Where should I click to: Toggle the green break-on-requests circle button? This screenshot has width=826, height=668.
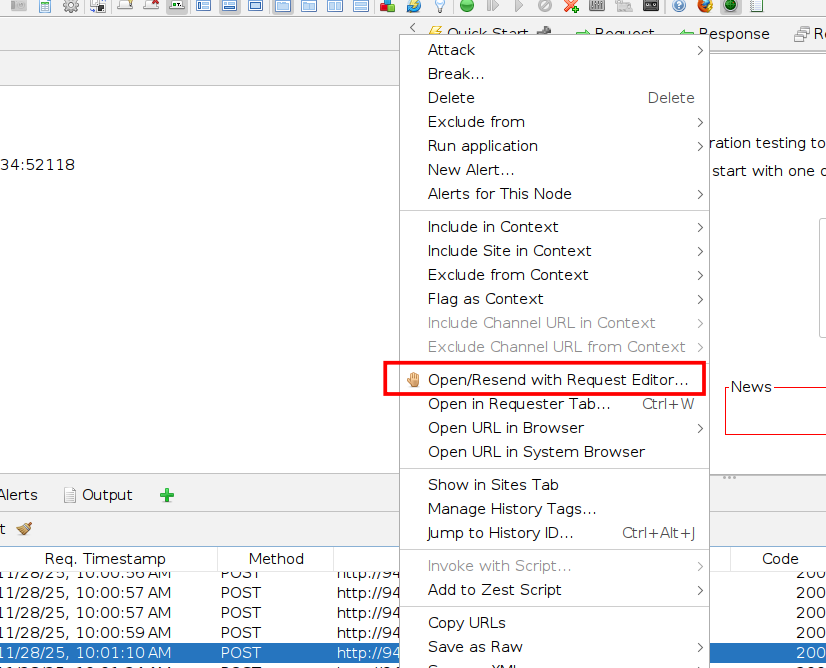coord(467,6)
